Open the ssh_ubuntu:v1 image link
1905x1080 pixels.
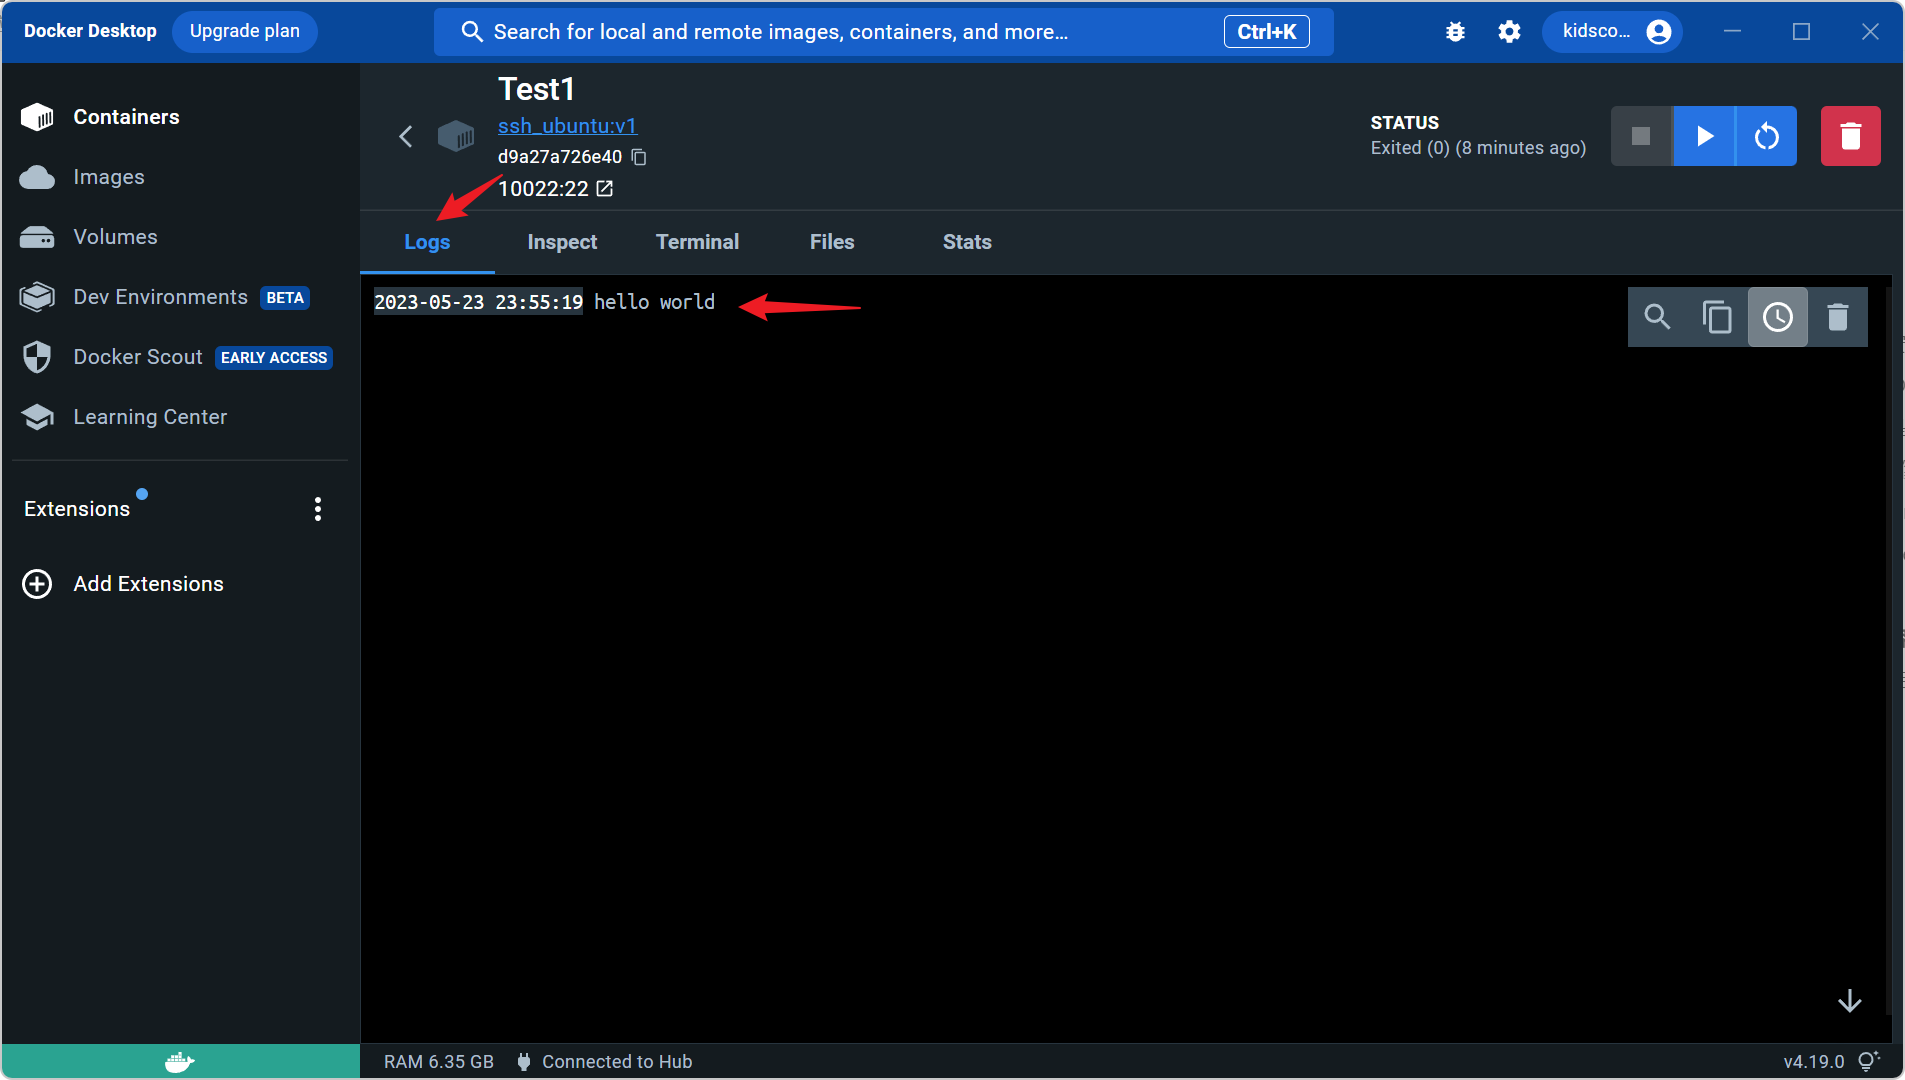(x=567, y=126)
